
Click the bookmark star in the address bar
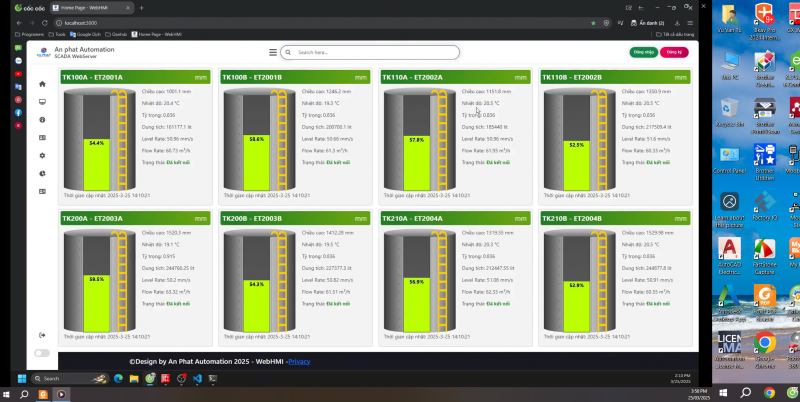pos(593,21)
